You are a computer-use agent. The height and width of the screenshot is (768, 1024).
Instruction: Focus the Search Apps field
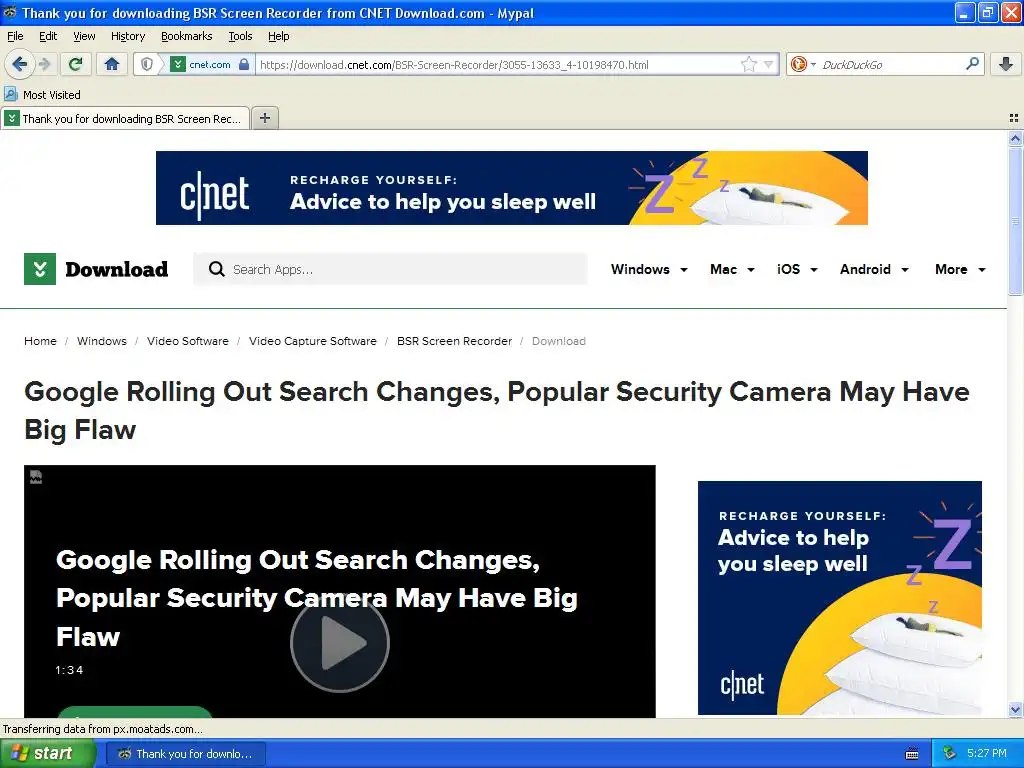[391, 269]
